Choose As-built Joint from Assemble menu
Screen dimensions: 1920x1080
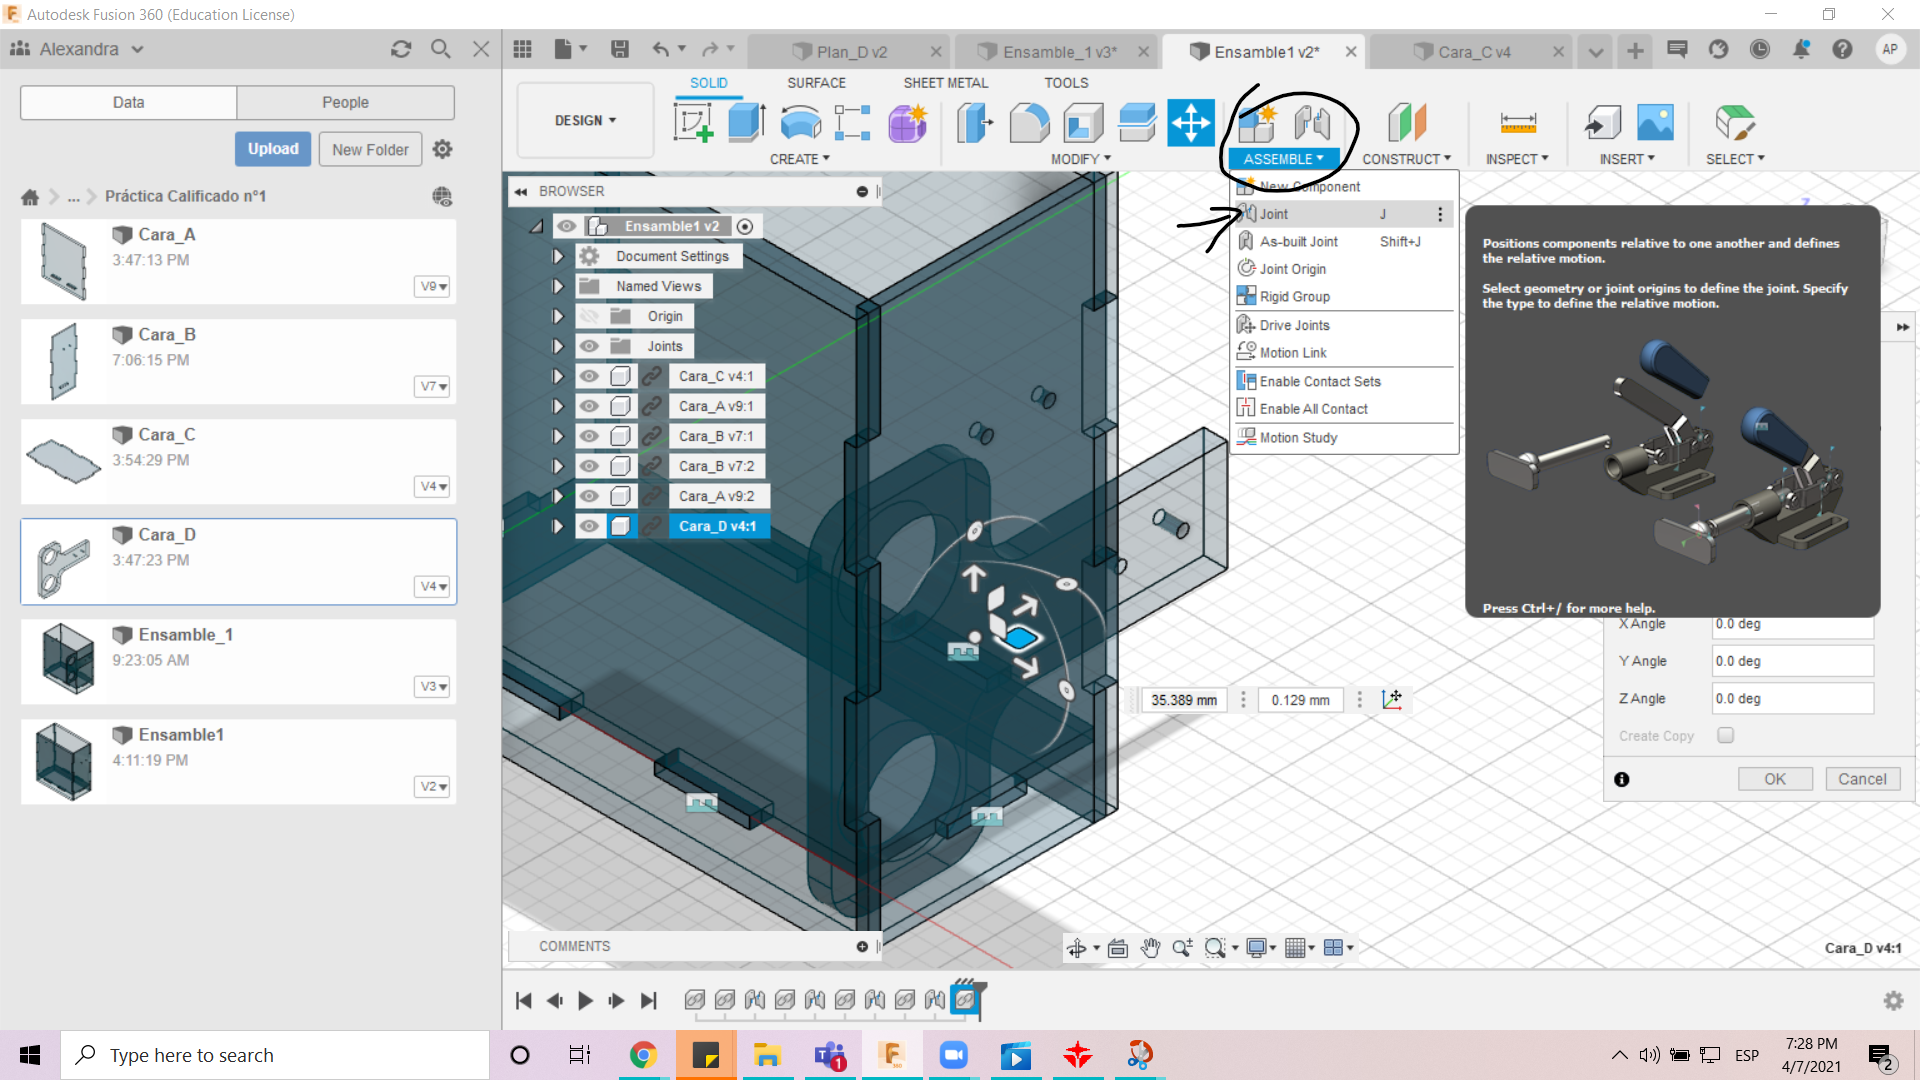pyautogui.click(x=1298, y=242)
